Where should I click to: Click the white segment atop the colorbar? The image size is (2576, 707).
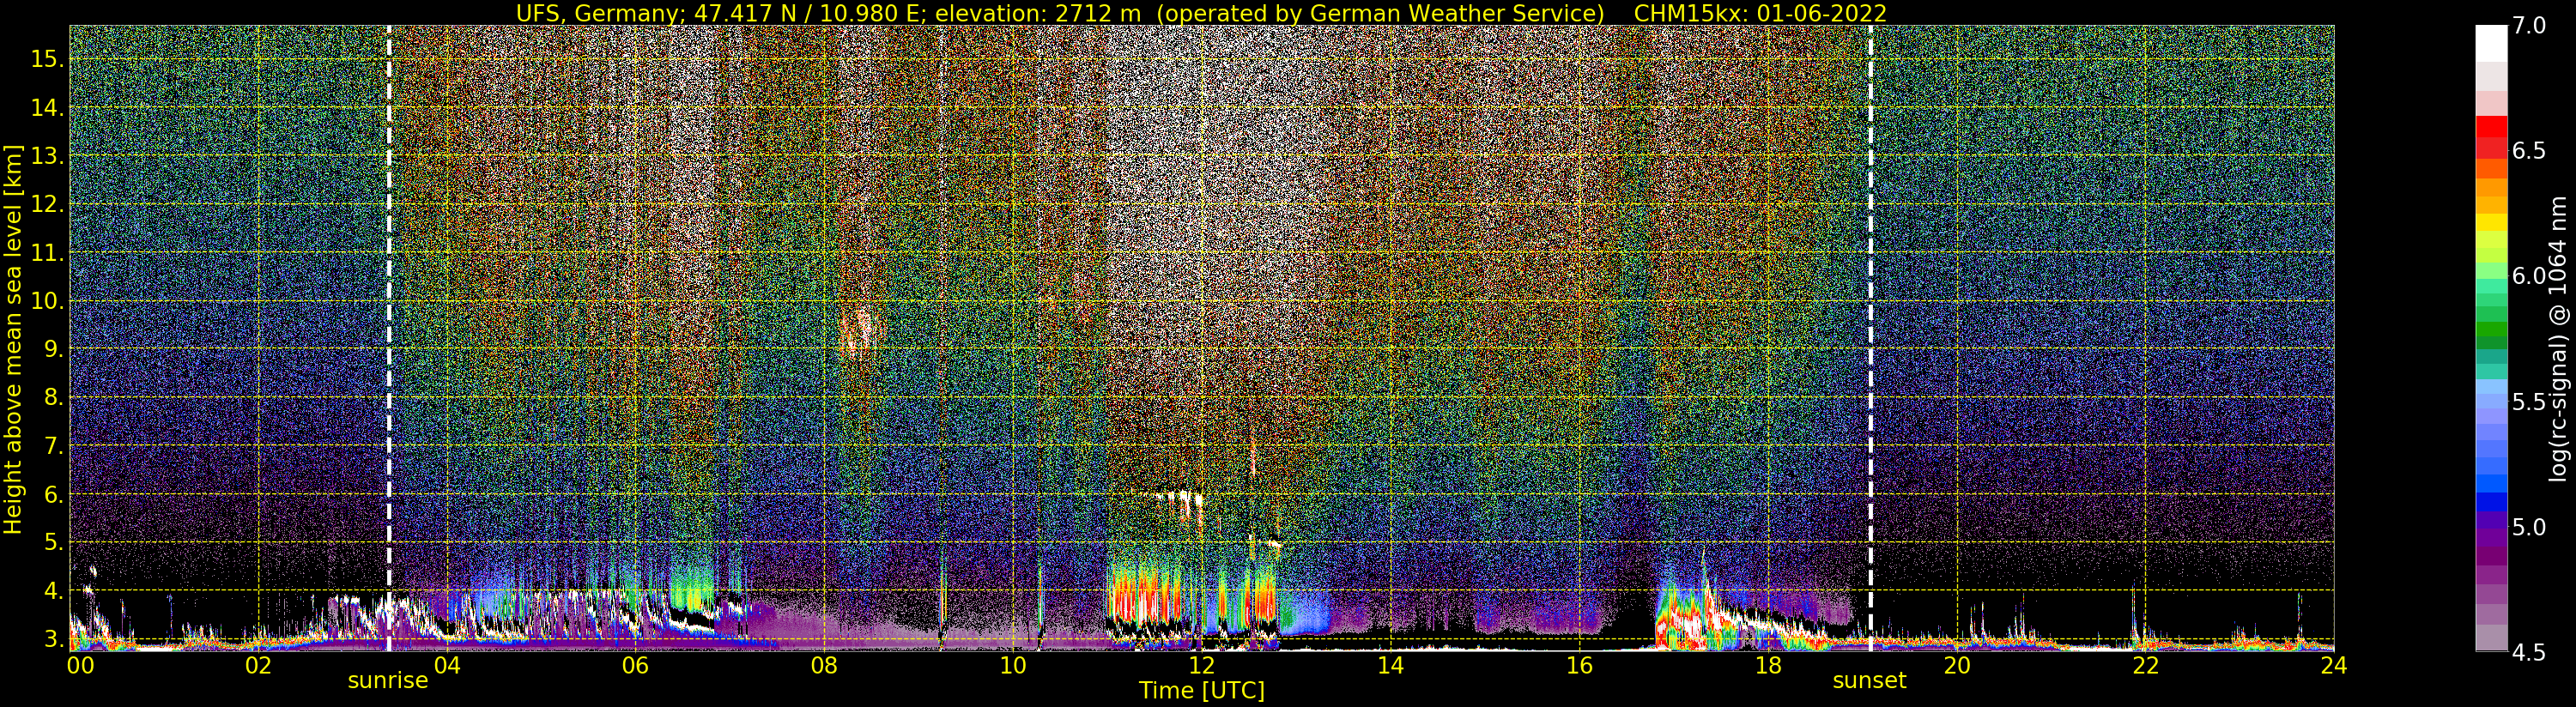(x=2491, y=44)
